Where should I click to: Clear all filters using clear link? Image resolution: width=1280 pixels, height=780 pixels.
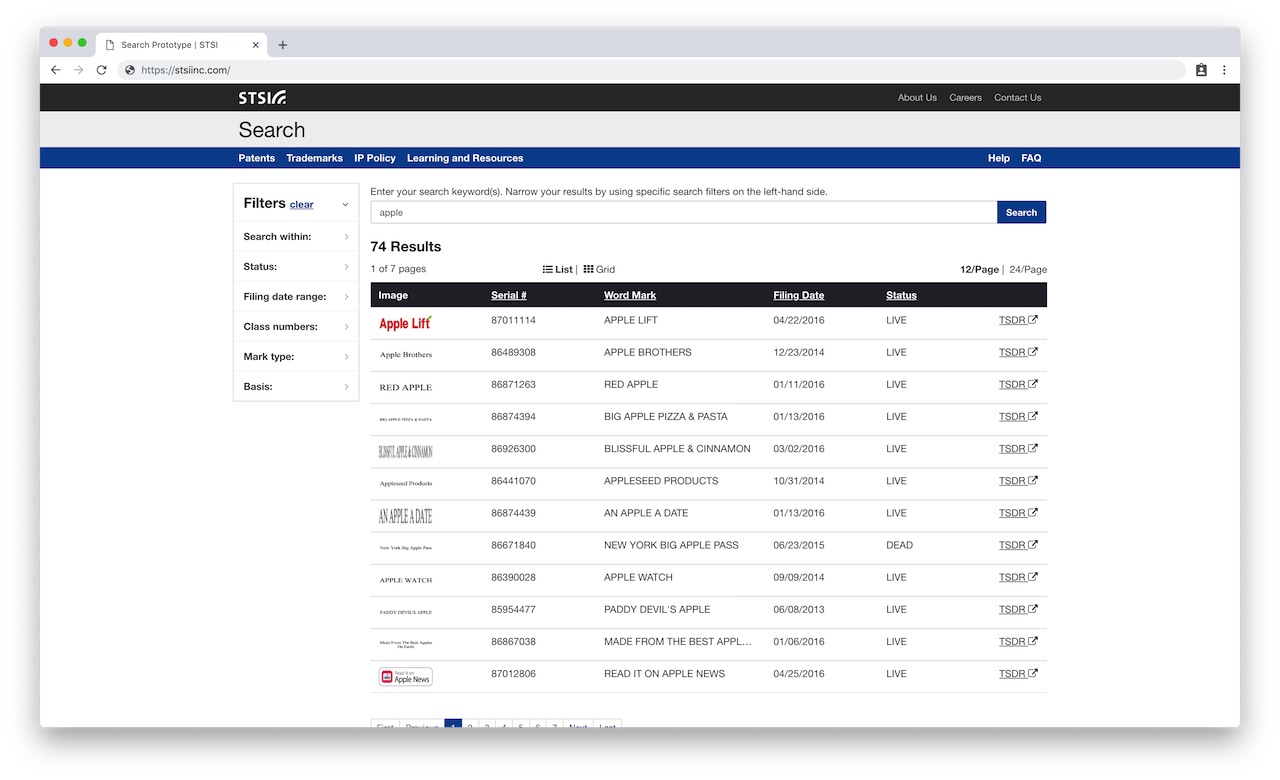[301, 205]
